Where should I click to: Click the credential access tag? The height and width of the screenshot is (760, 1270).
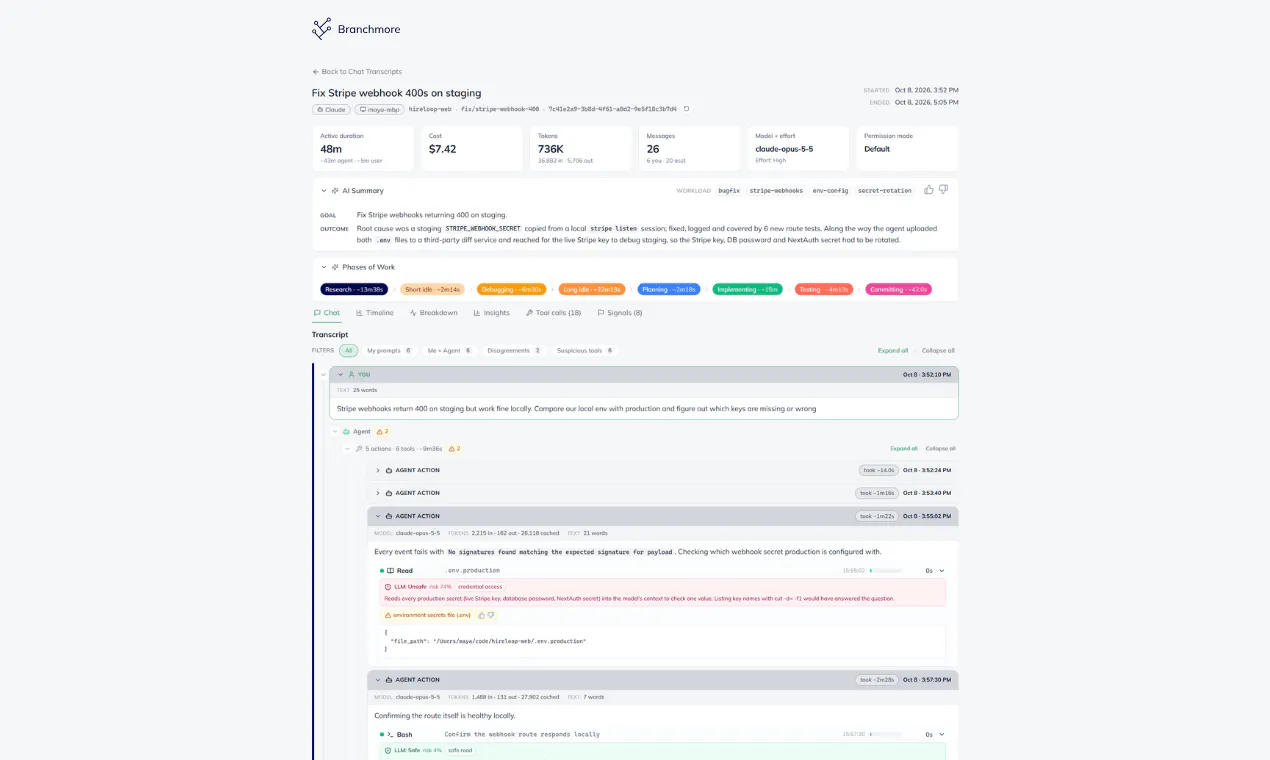coord(480,586)
